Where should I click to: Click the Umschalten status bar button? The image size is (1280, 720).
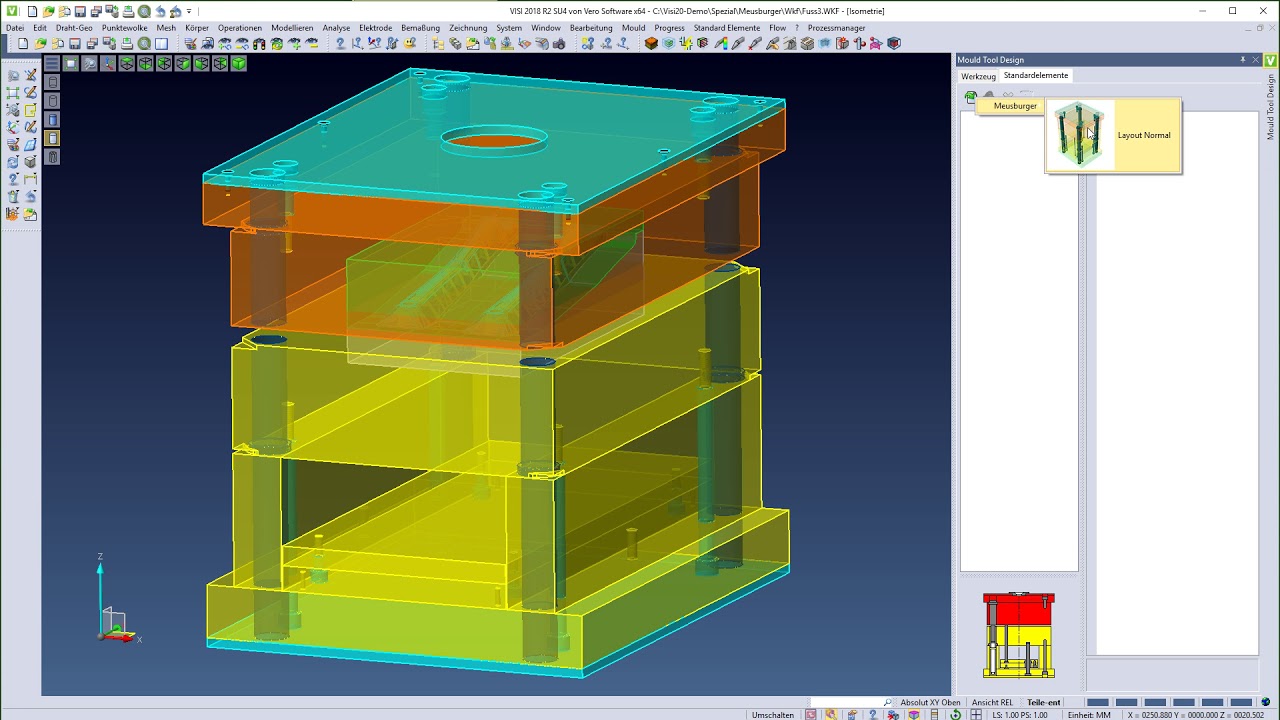click(x=773, y=715)
